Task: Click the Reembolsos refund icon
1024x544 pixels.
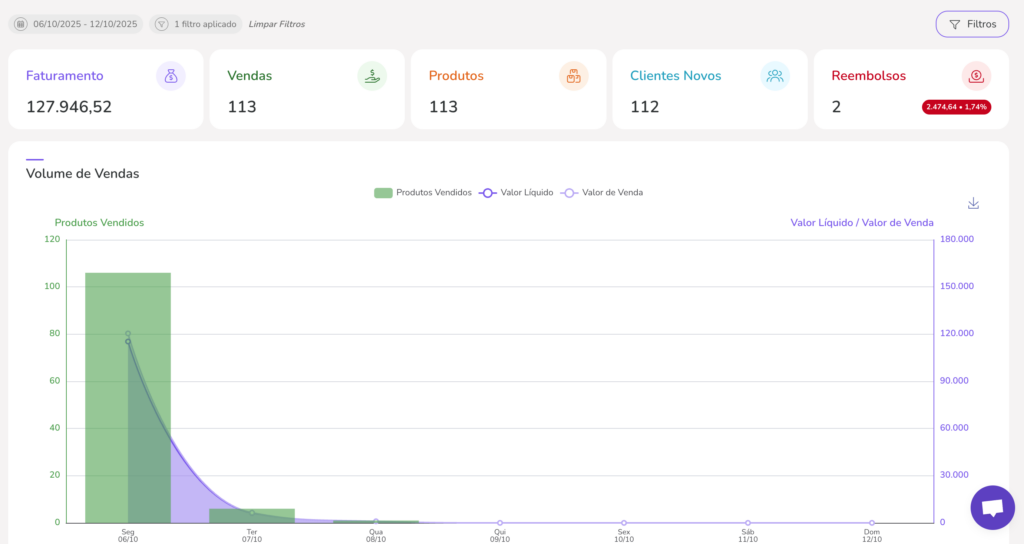Action: (x=976, y=76)
